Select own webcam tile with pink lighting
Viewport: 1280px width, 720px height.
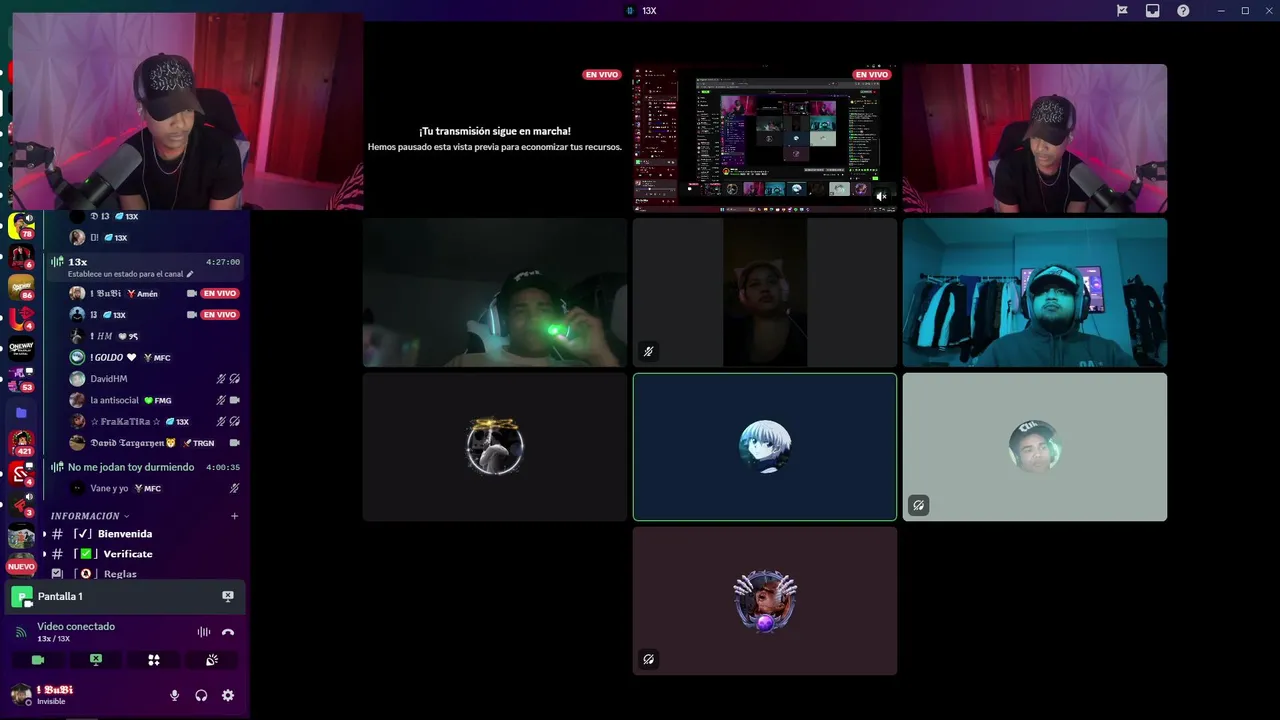click(1035, 138)
